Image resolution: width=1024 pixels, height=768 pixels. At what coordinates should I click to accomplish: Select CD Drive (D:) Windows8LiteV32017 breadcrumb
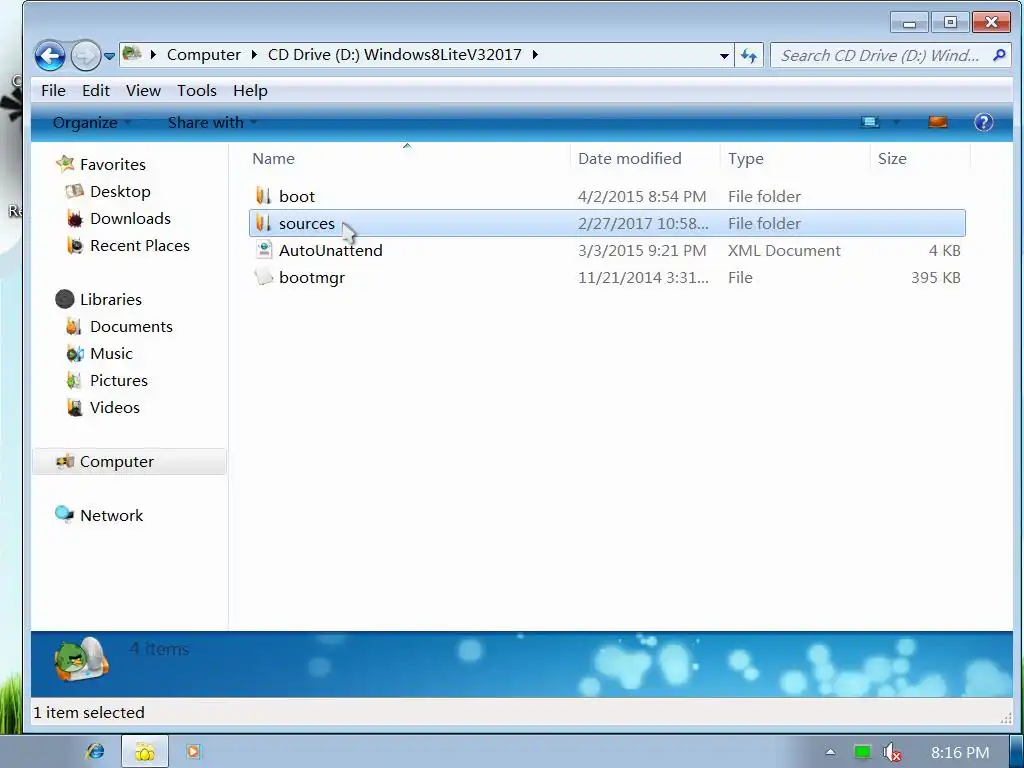point(394,55)
